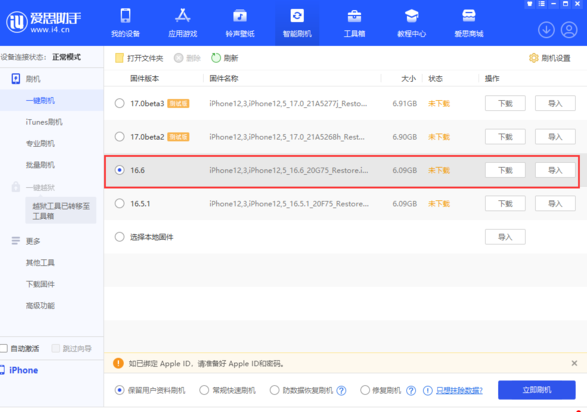Click 越狱工具已转移至工具箱 notice
Viewport: 587px width, 412px height.
[x=61, y=211]
